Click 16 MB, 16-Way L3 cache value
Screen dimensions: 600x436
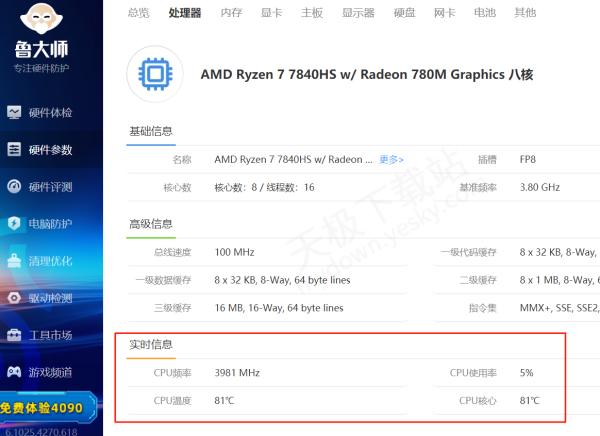[279, 308]
